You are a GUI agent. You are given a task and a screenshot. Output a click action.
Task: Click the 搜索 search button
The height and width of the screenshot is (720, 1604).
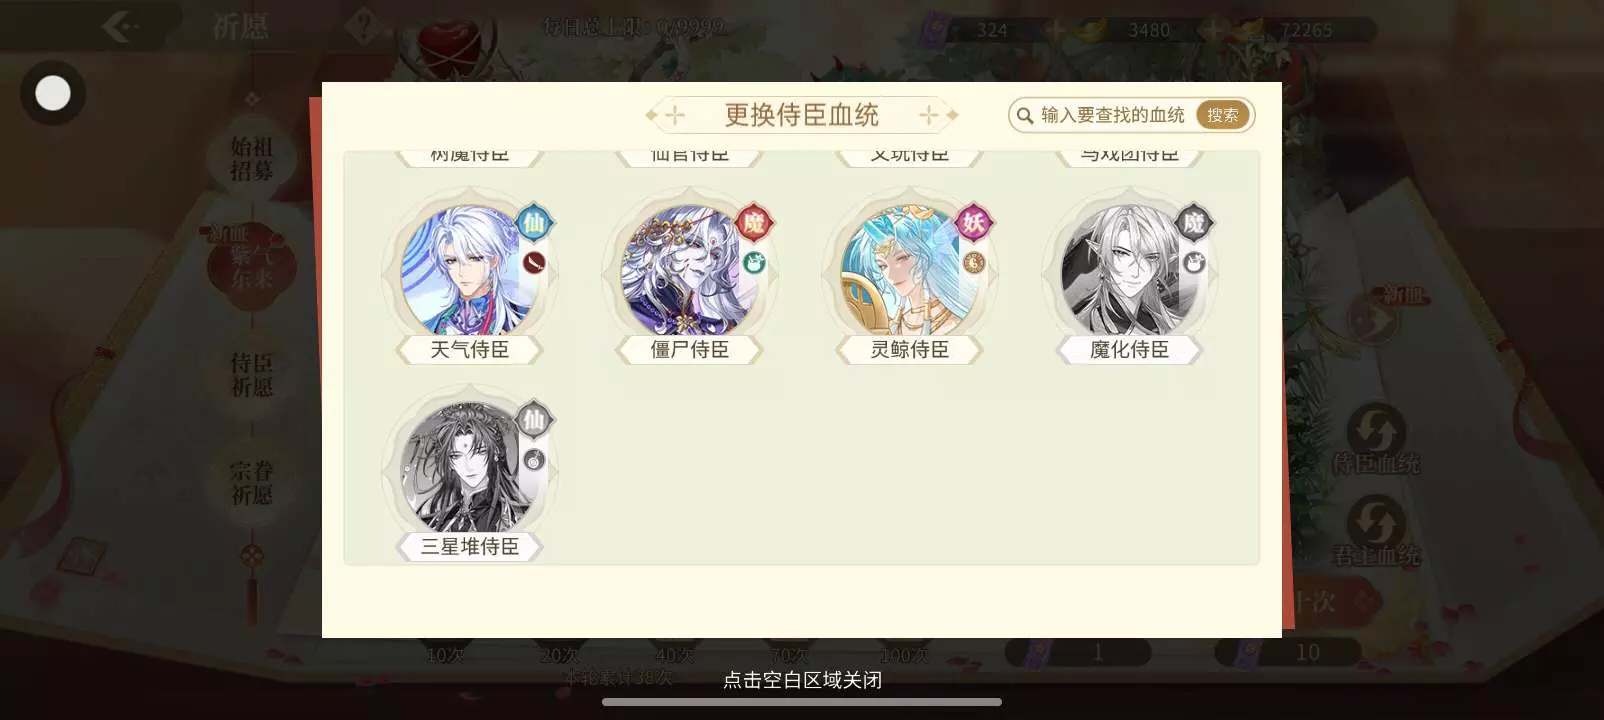[x=1222, y=115]
